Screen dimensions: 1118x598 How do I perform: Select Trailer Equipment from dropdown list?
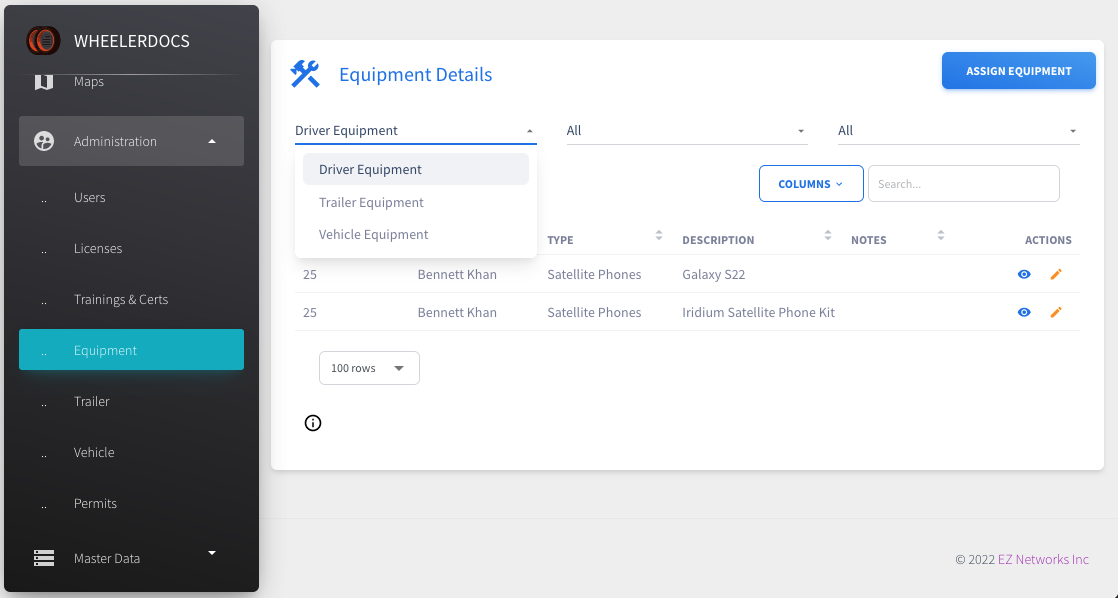click(x=371, y=202)
